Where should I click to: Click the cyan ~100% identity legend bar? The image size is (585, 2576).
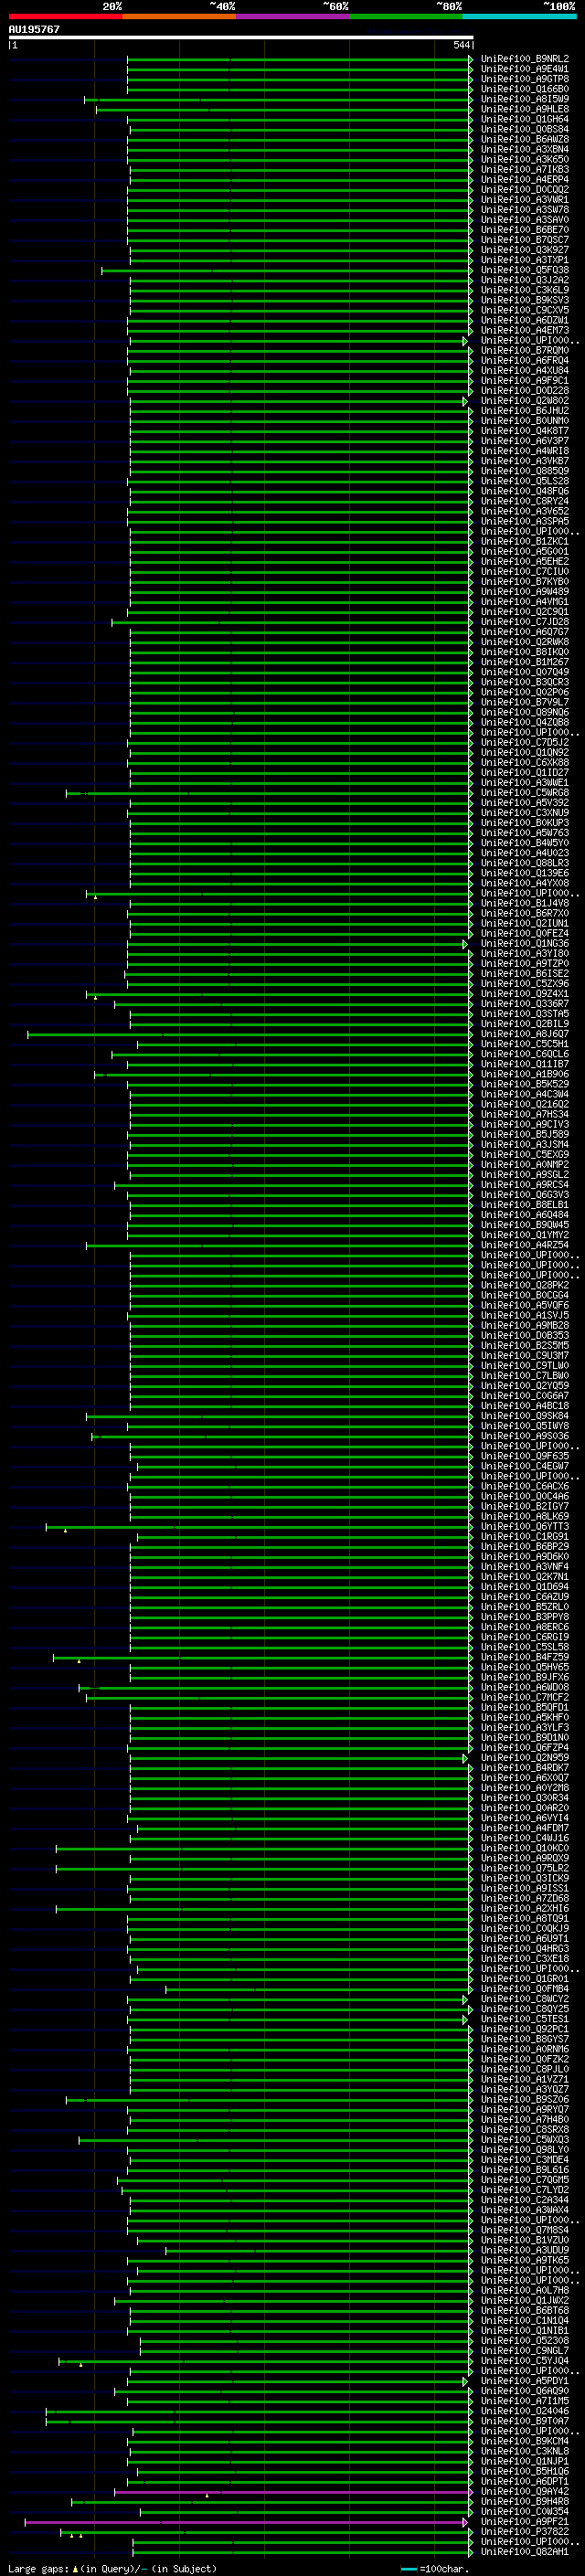(x=519, y=17)
